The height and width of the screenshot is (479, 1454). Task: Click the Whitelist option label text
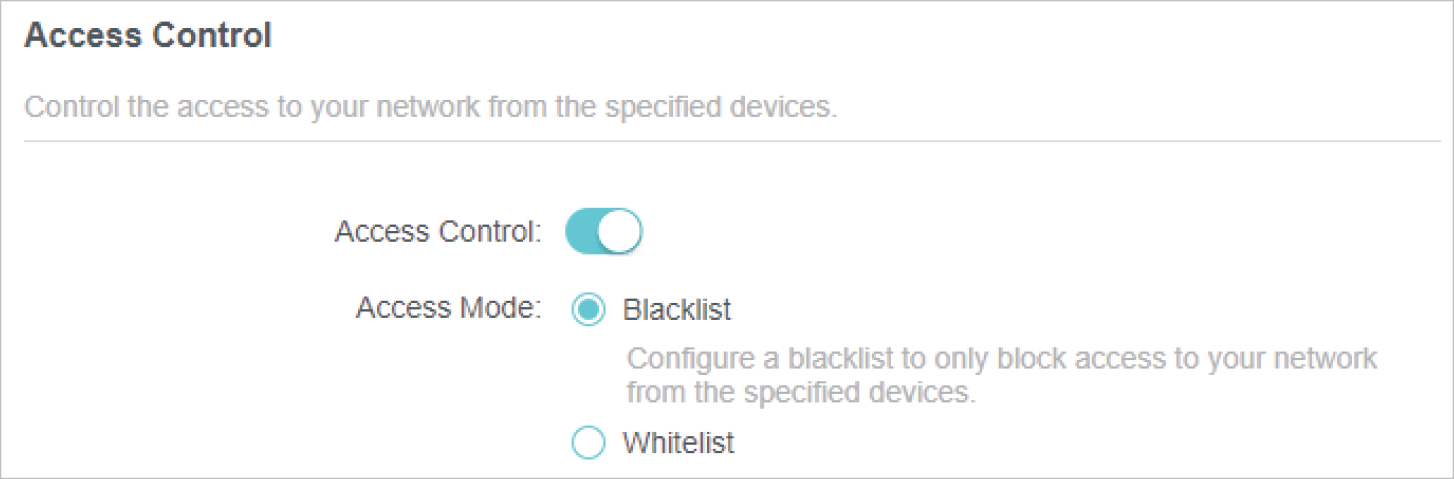678,442
